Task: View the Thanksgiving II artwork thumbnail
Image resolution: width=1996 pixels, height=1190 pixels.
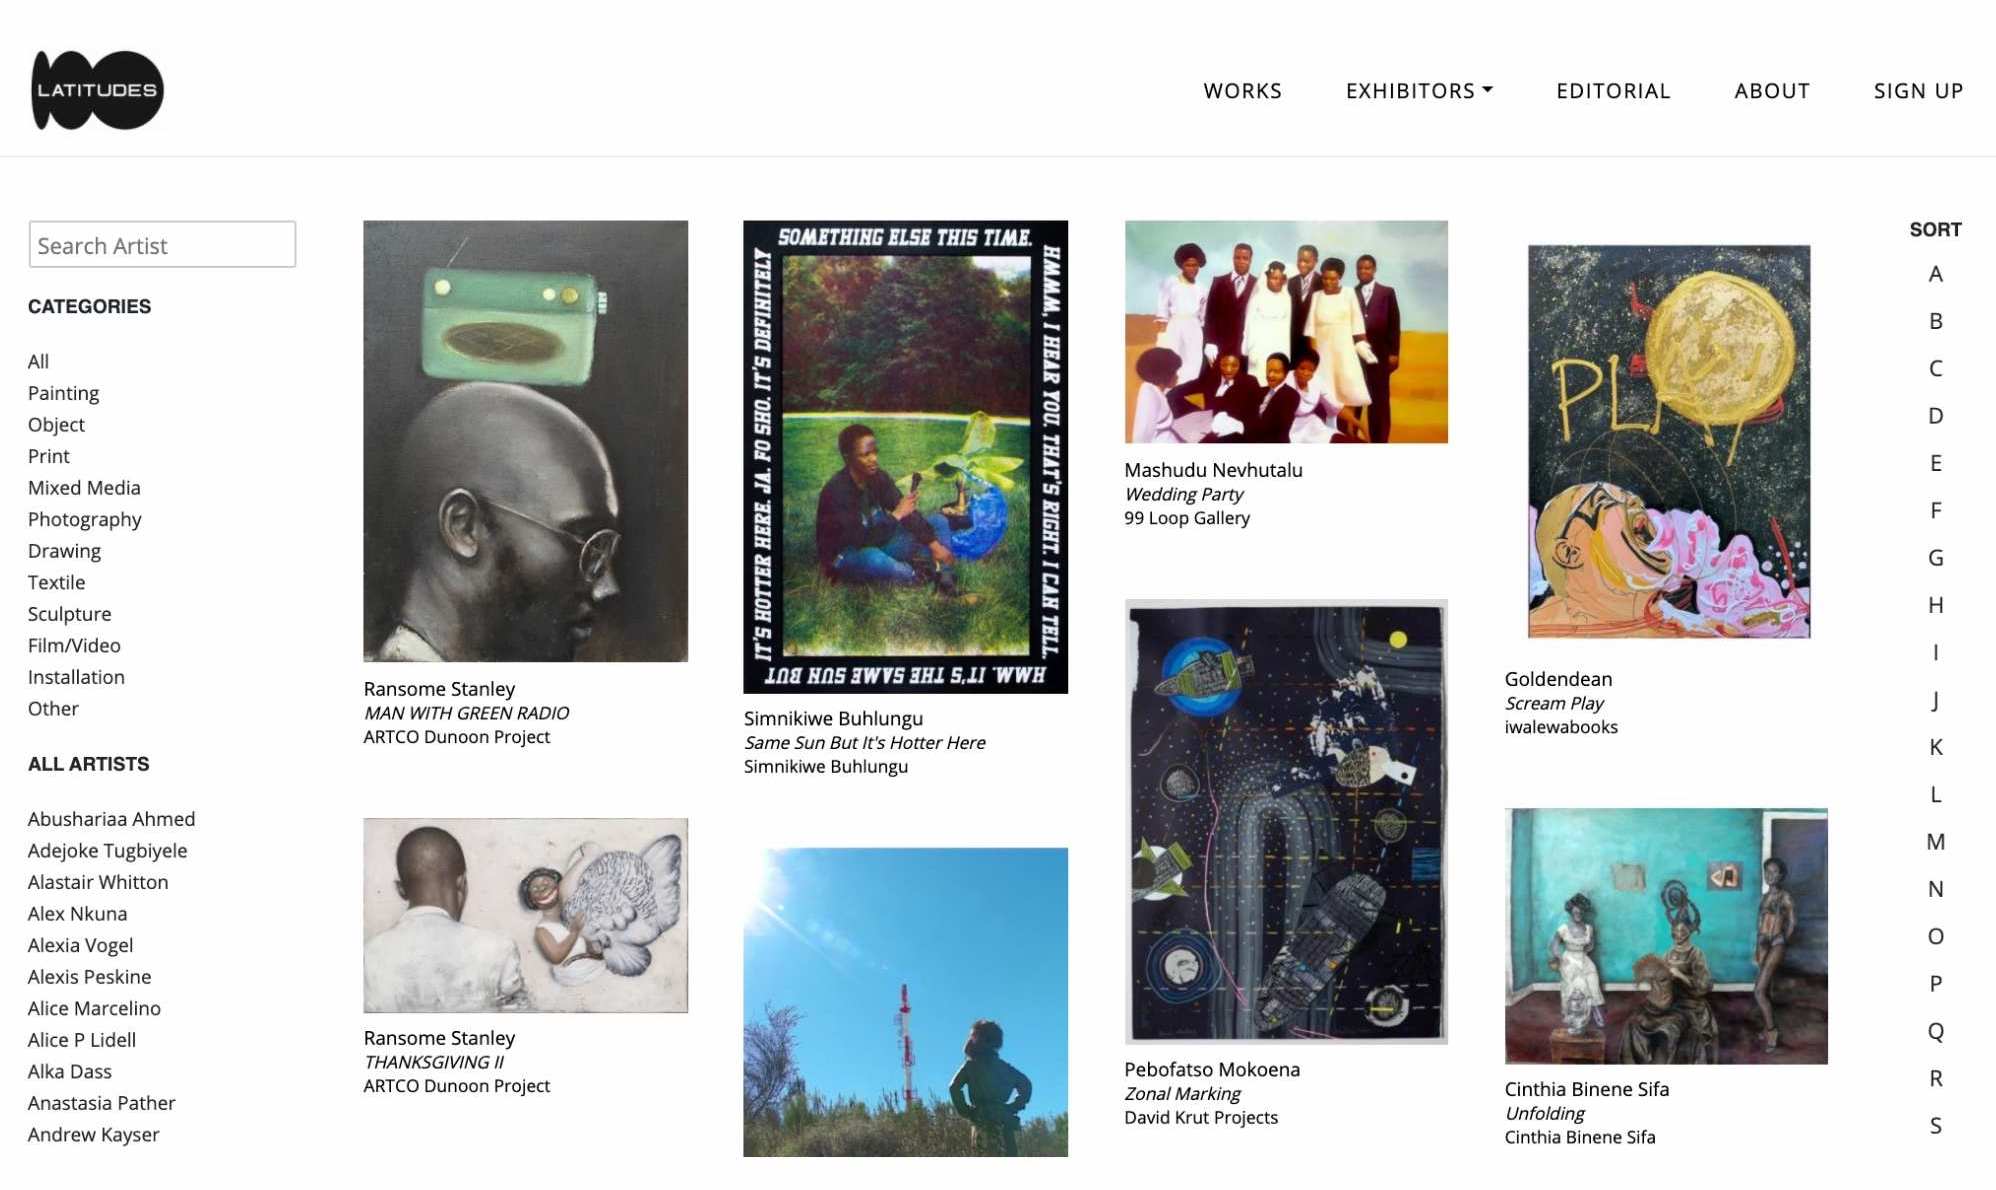Action: pos(525,915)
